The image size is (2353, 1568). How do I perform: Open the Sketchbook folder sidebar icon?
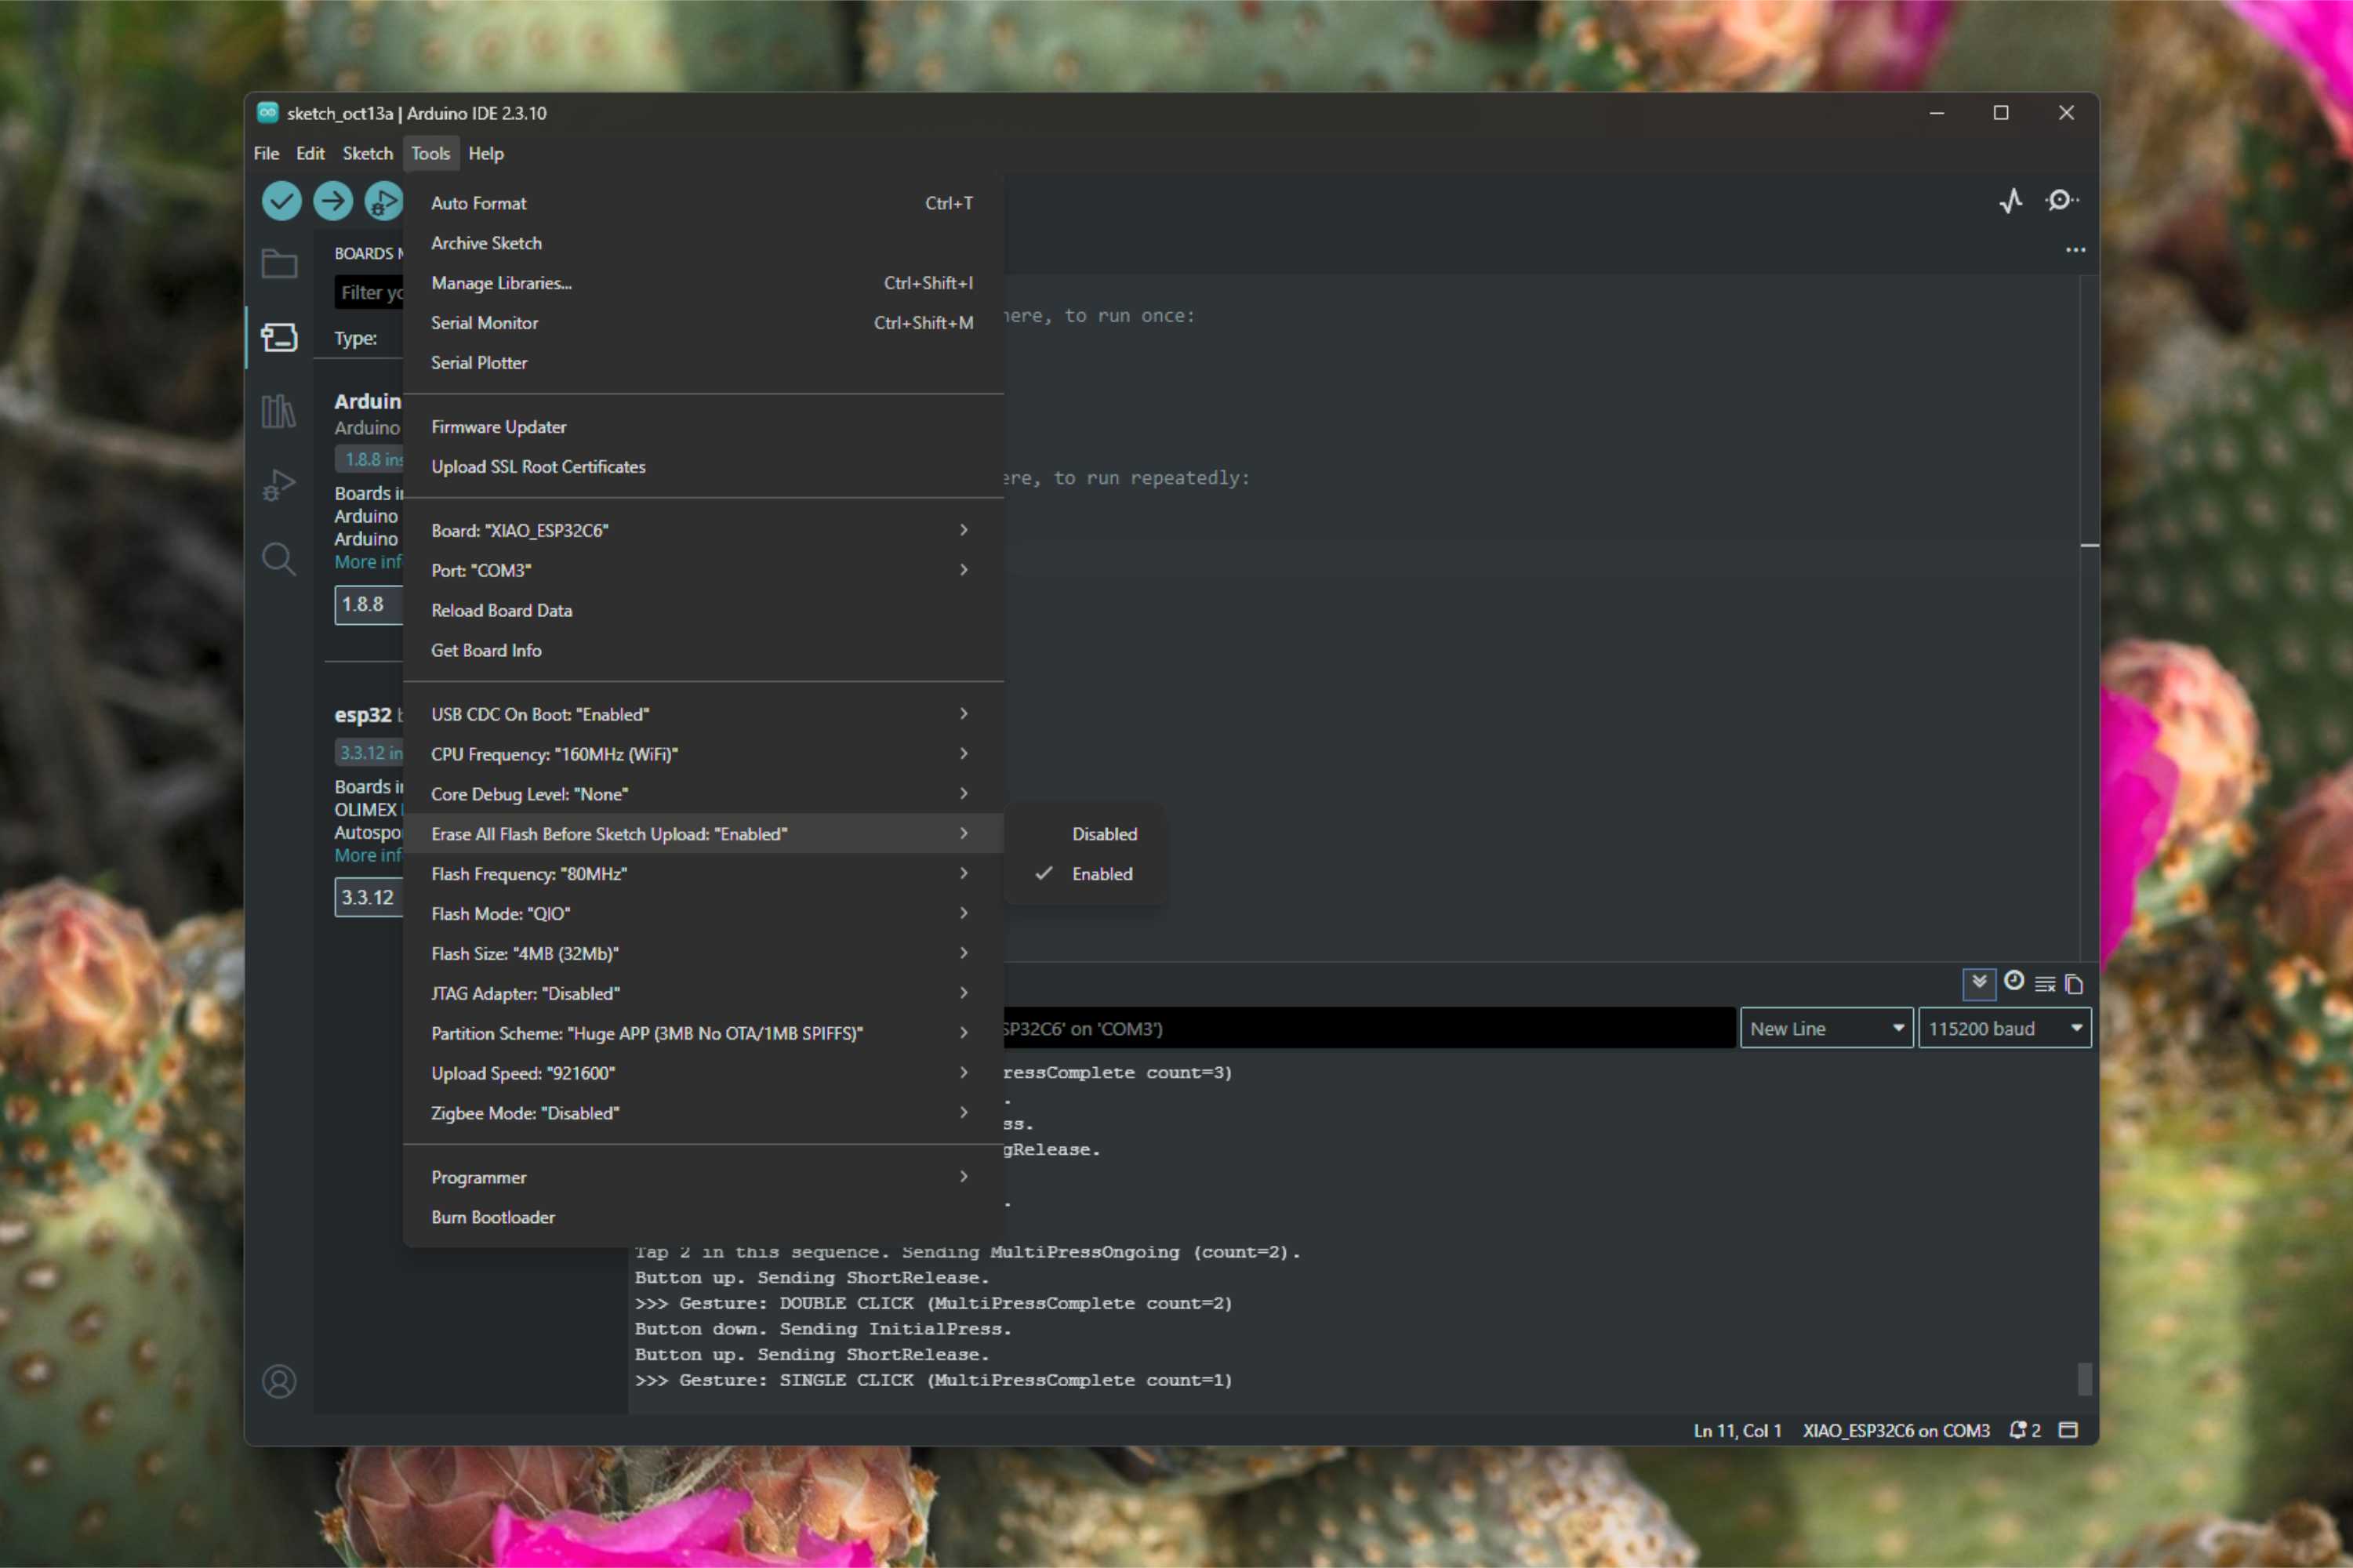(279, 264)
